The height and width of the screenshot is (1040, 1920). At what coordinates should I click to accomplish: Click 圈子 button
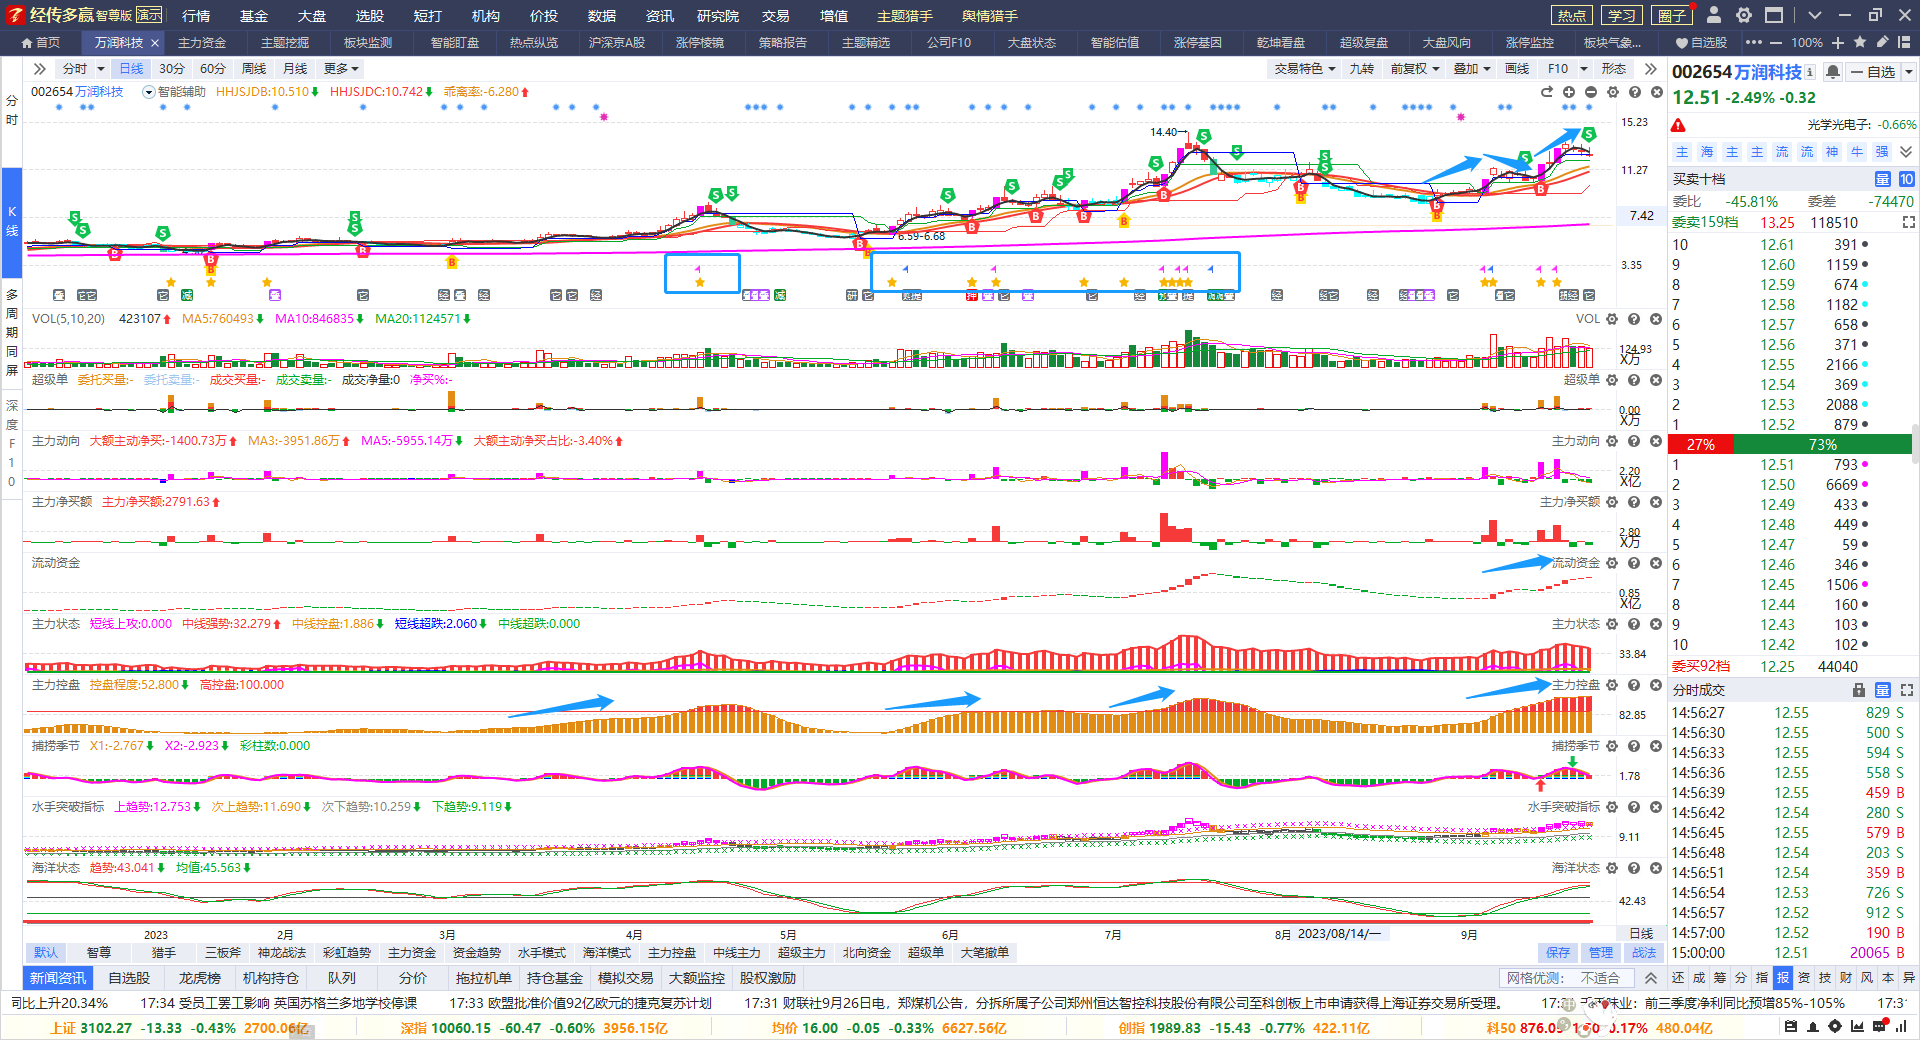[x=1672, y=15]
